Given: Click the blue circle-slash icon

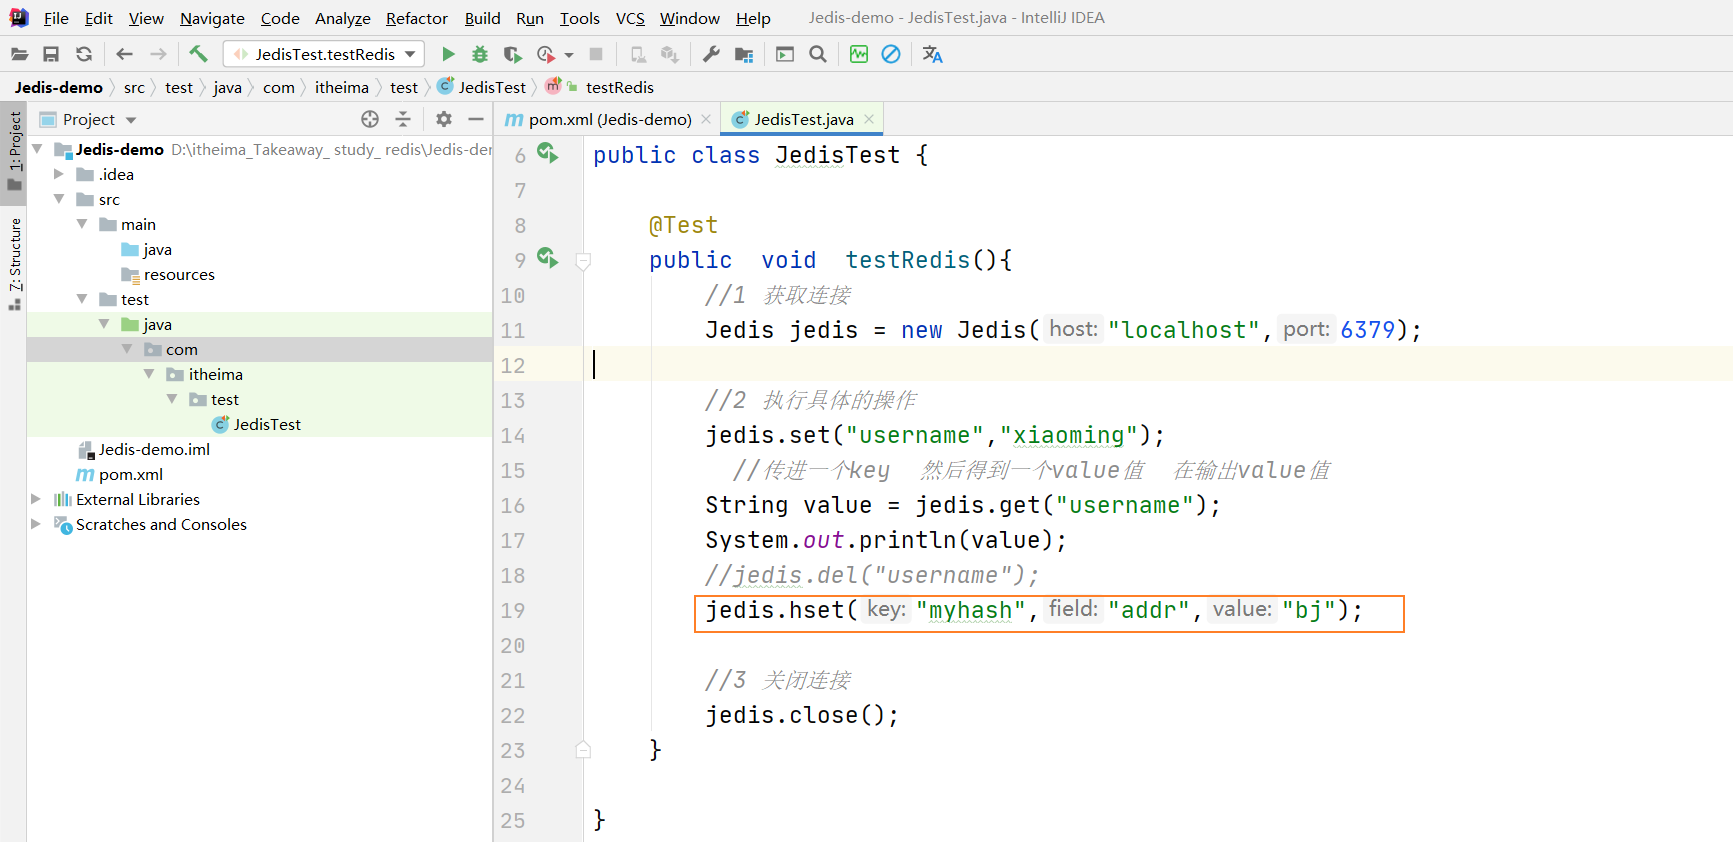Looking at the screenshot, I should coord(891,54).
